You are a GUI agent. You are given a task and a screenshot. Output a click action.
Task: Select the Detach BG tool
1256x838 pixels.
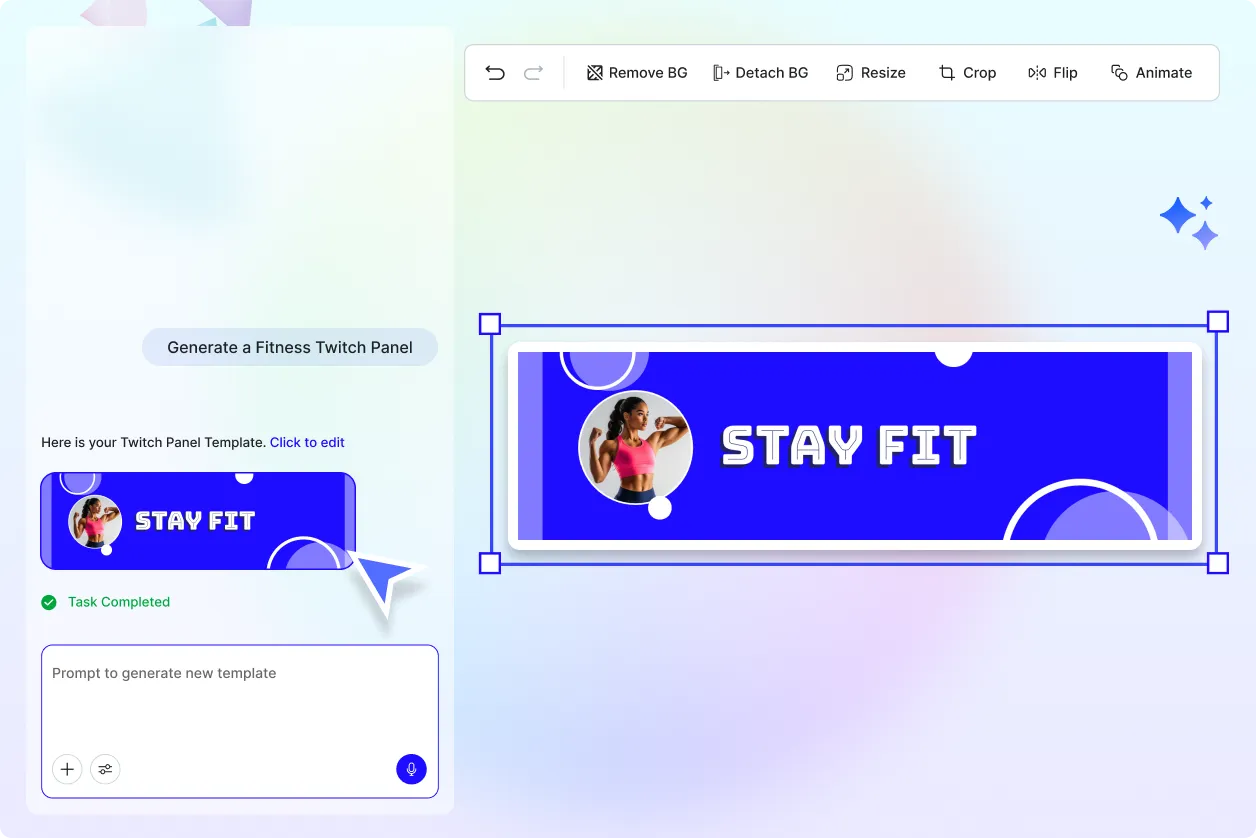760,72
